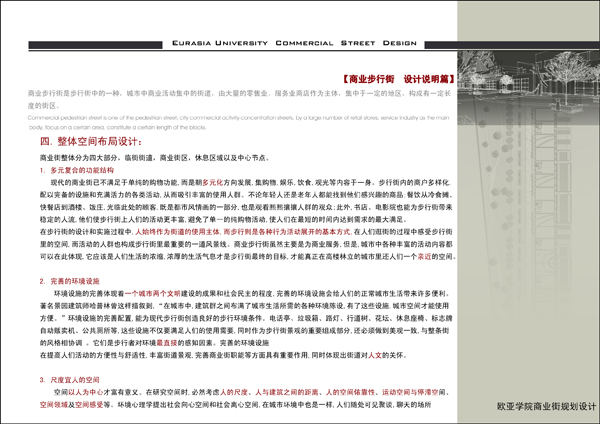Click the red phrase "空间领域"
Image resolution: width=600 pixels, height=424 pixels.
54,404
